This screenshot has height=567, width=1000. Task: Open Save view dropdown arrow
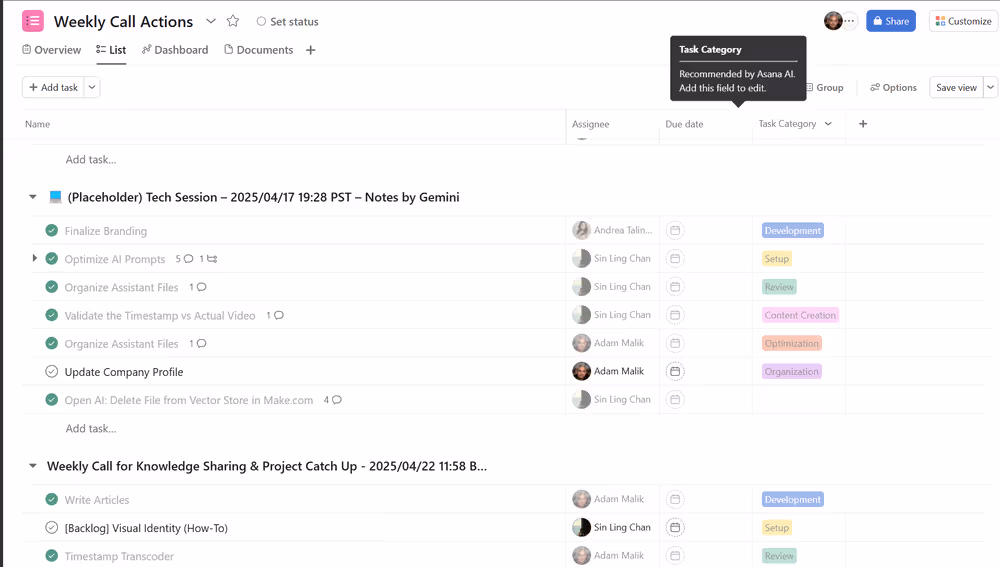[x=990, y=87]
